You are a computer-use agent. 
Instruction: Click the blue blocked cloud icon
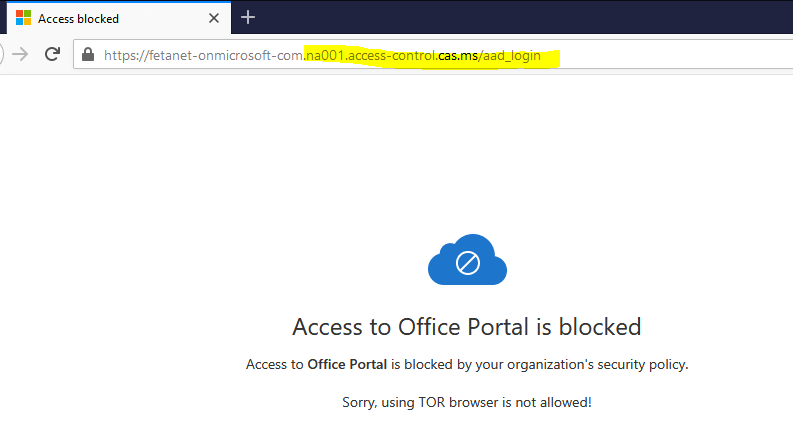pos(467,263)
